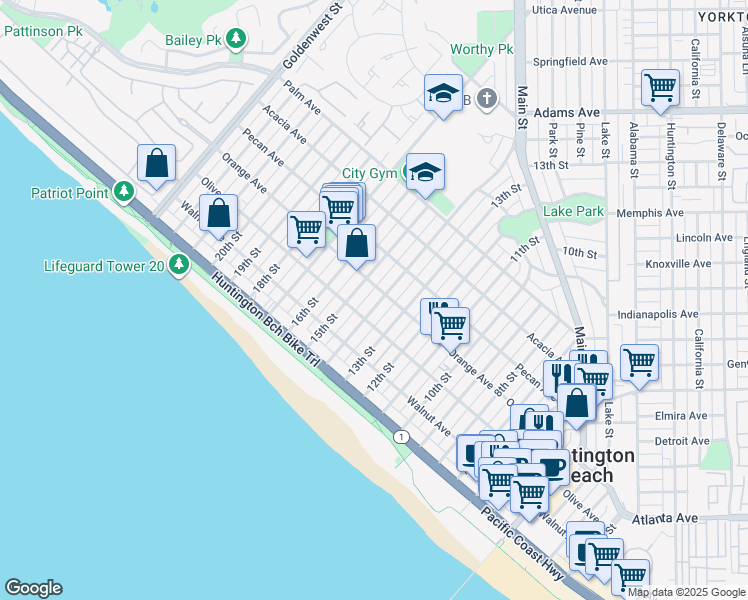
Task: Open the shopping cart marker near Huntington St
Action: click(x=661, y=89)
